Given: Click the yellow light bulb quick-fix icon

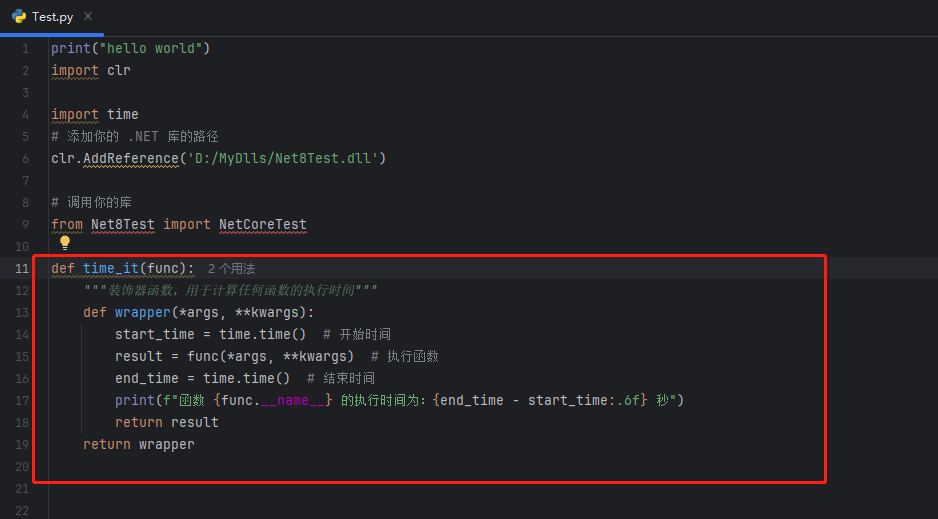Looking at the screenshot, I should click(65, 242).
